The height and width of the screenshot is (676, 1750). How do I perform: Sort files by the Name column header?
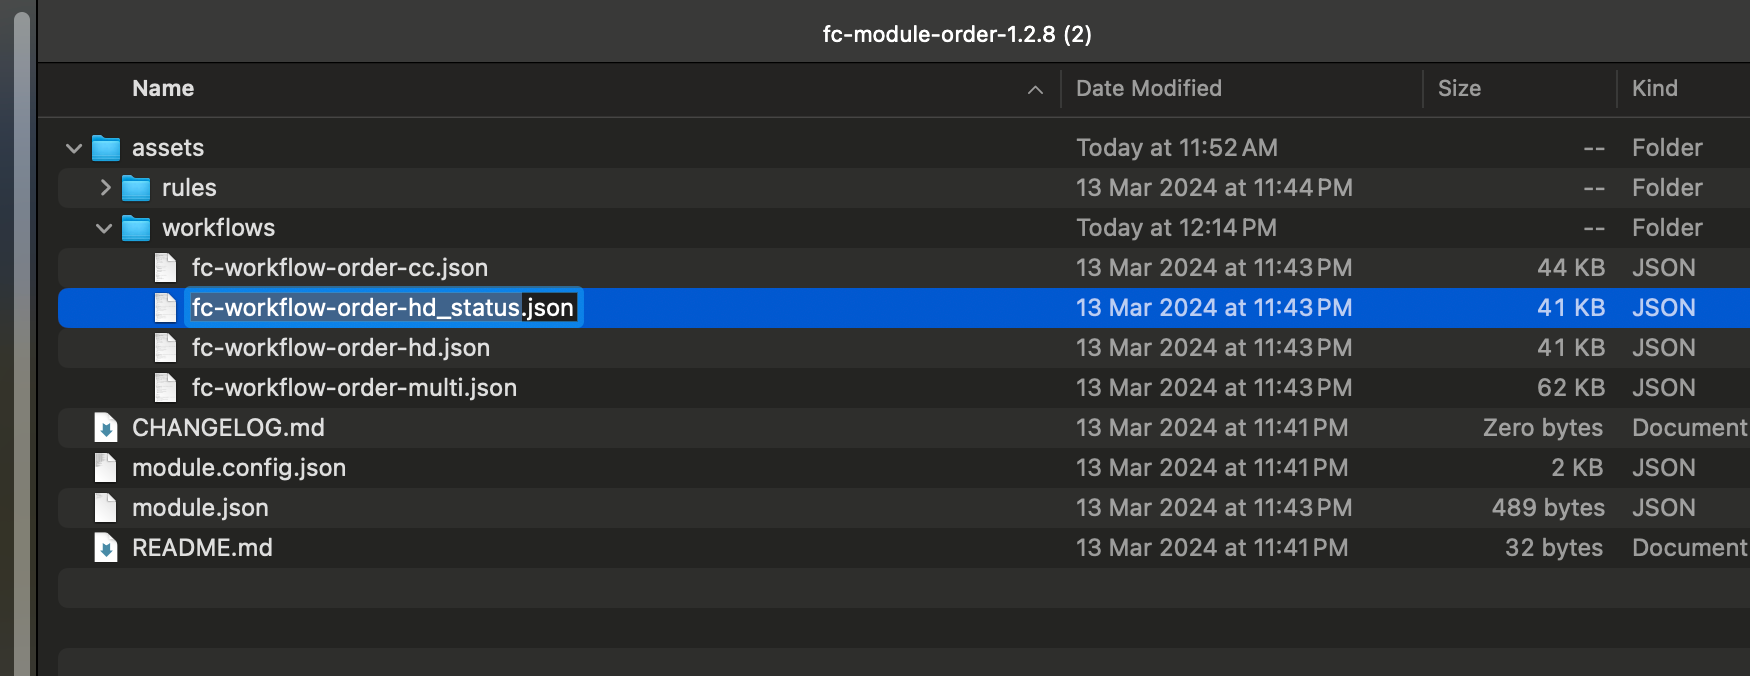tap(163, 89)
